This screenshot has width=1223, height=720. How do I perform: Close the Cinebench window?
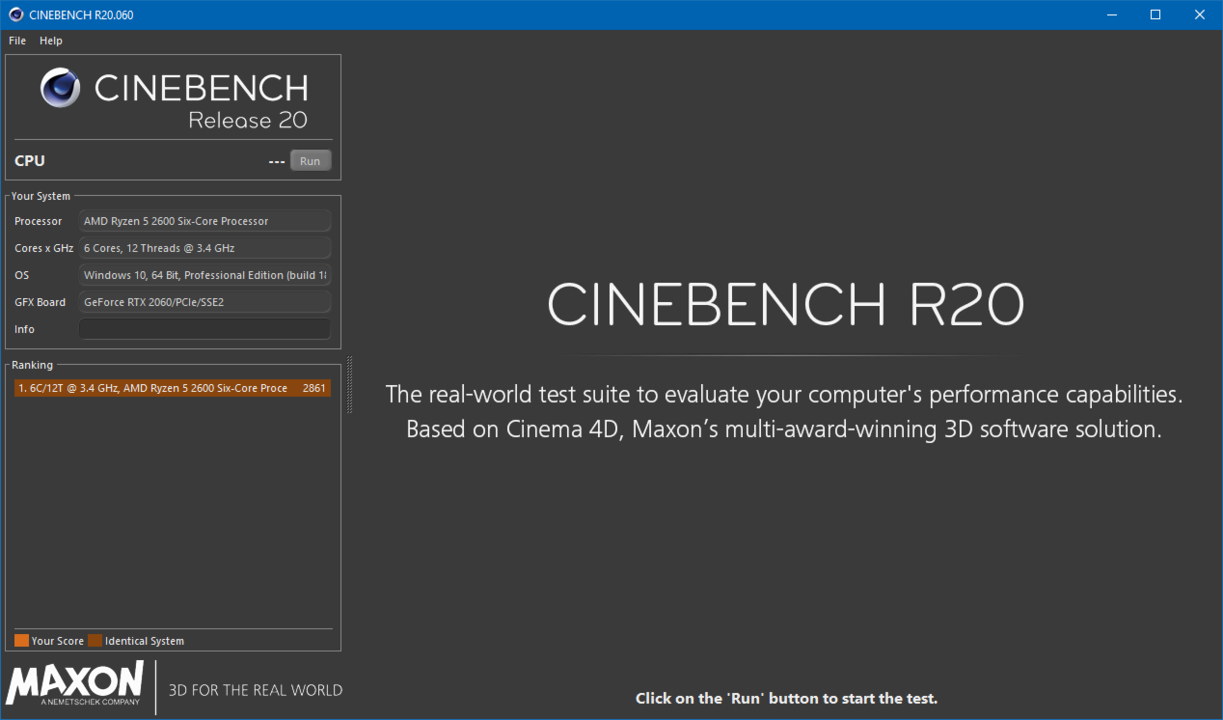[x=1200, y=15]
